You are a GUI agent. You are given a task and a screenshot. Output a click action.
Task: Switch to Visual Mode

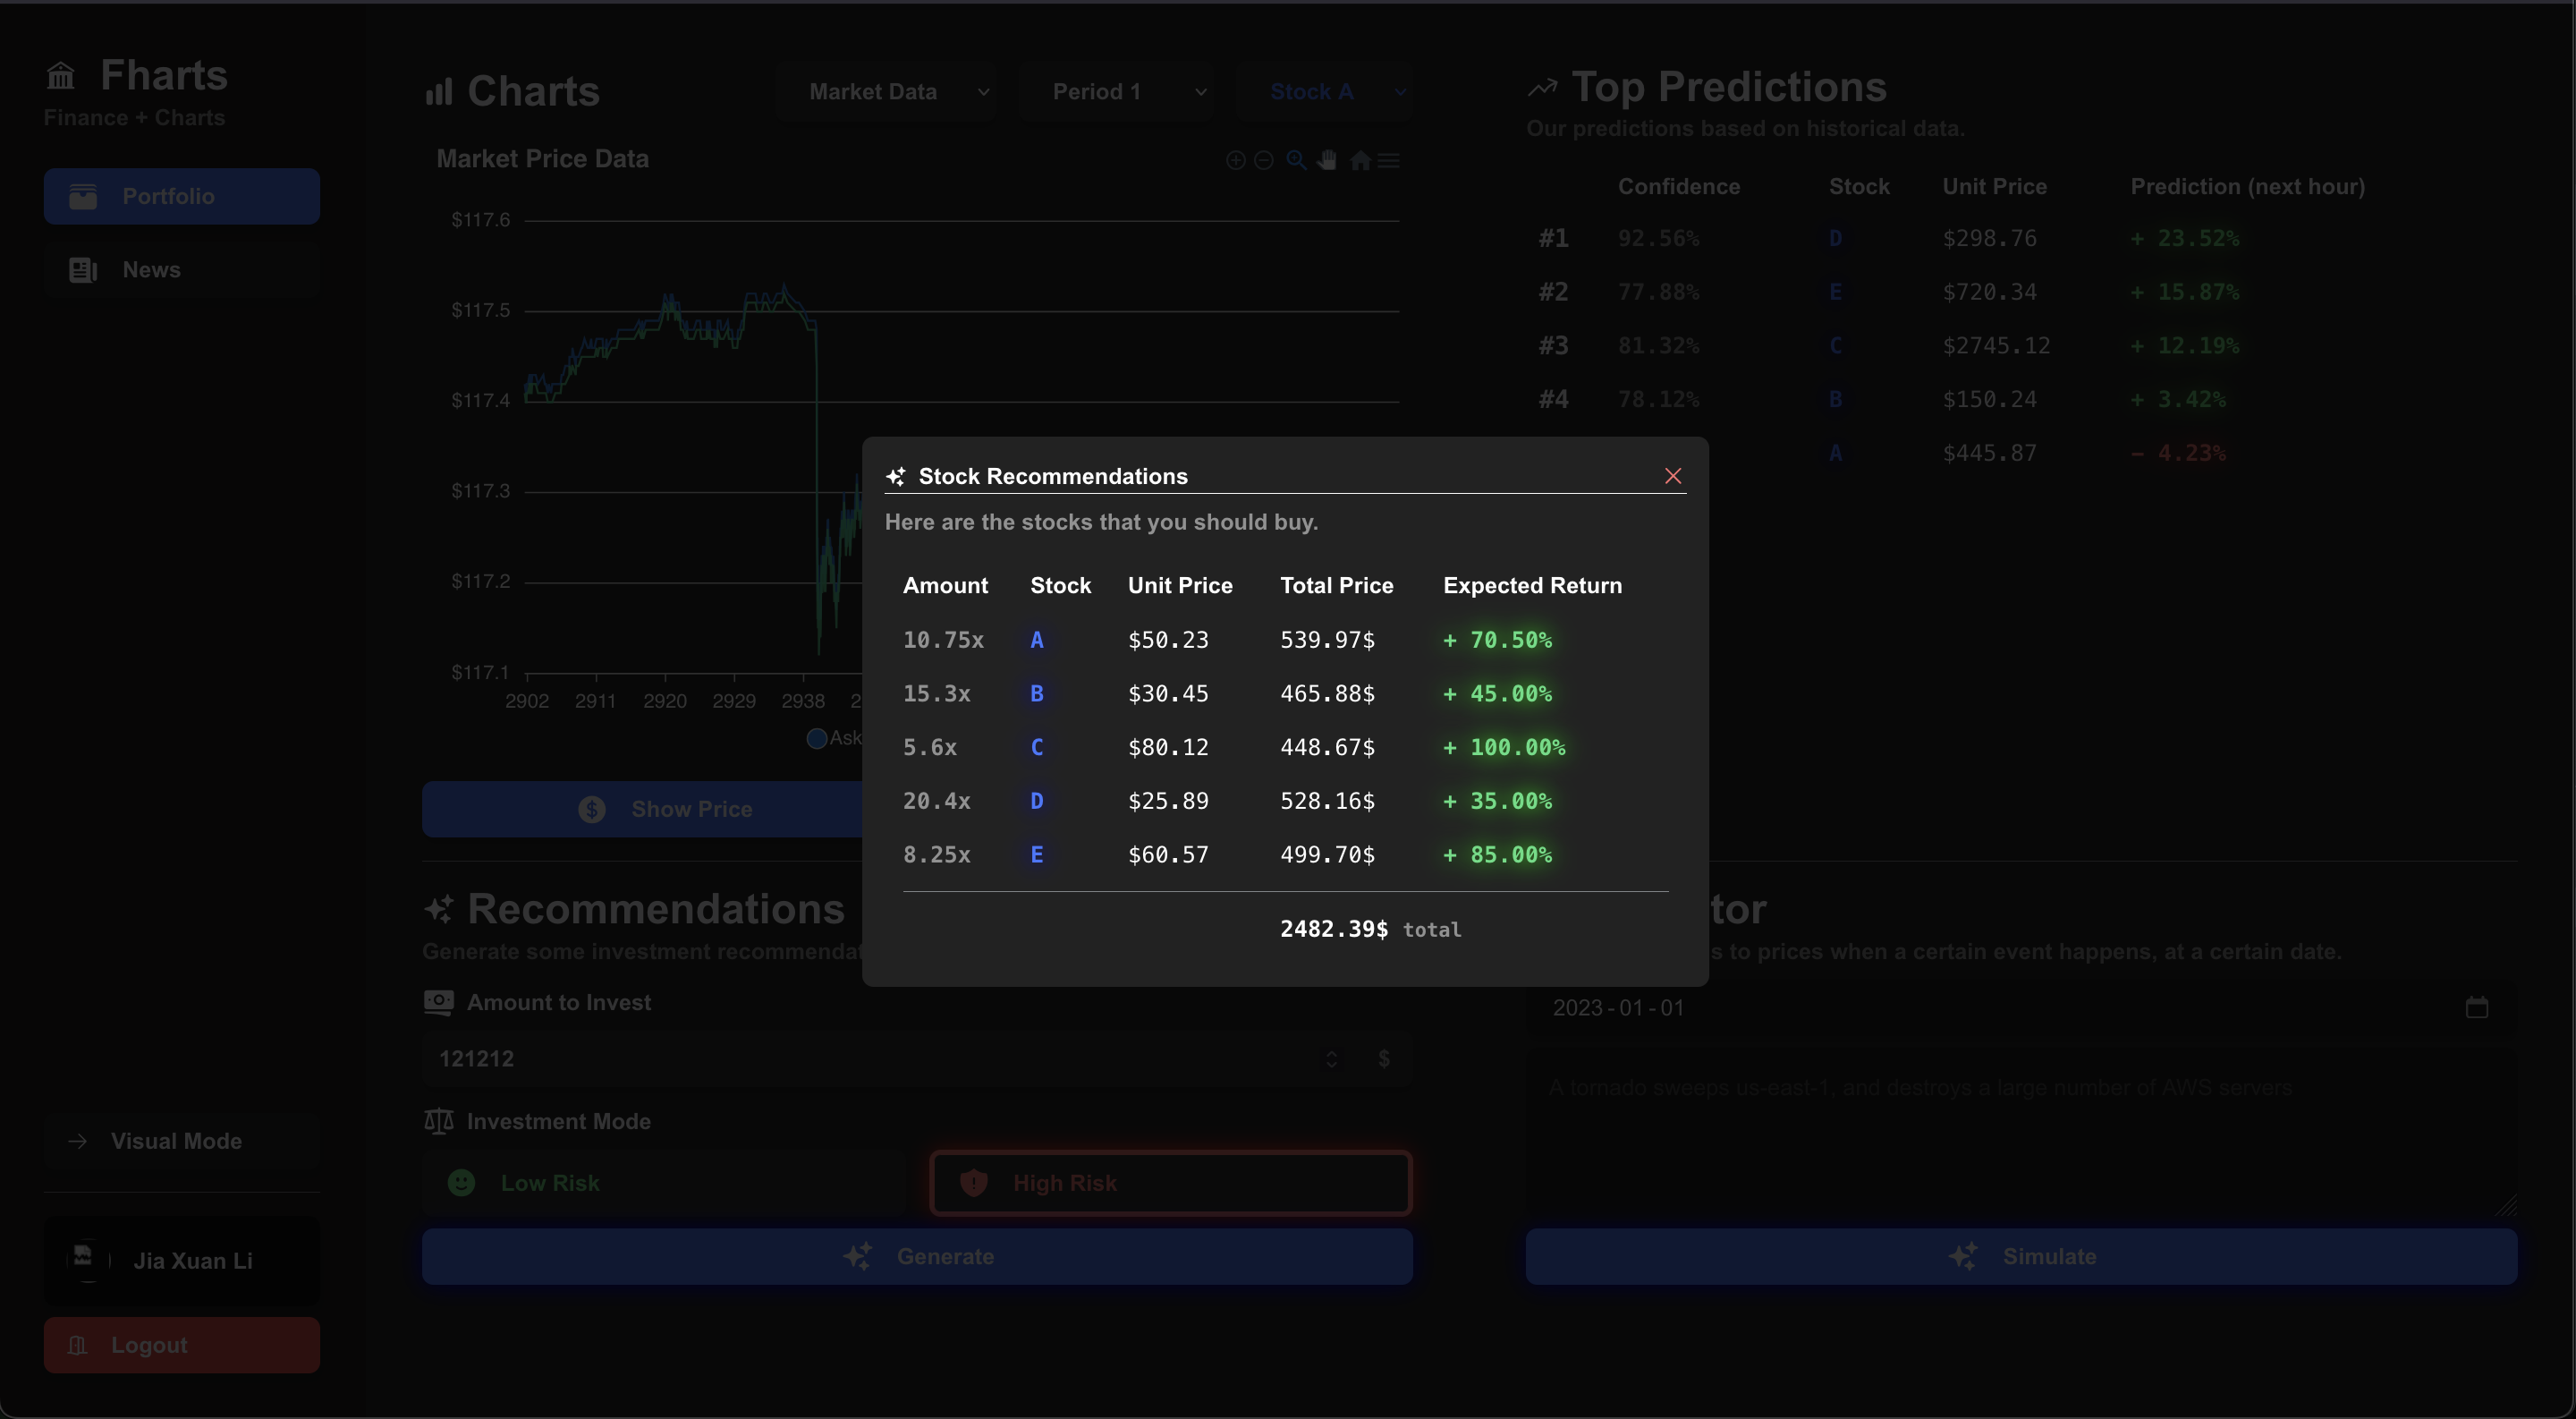[x=181, y=1141]
